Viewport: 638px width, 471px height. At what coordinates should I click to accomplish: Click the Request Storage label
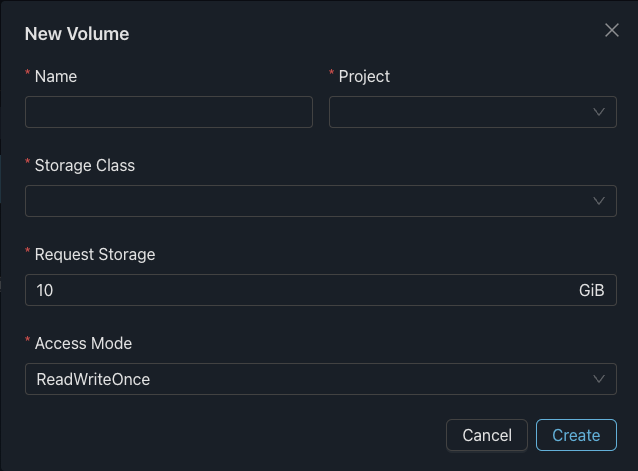[94, 254]
